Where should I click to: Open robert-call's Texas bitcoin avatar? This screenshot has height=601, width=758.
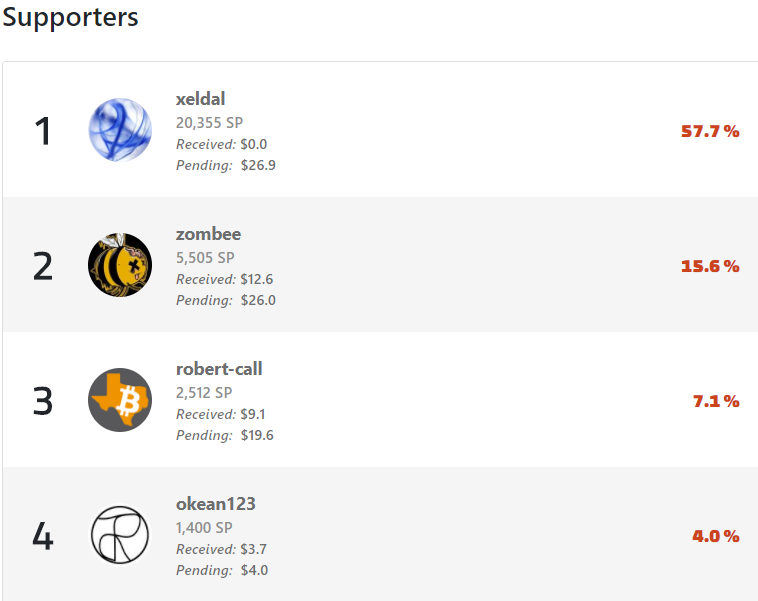pos(120,400)
